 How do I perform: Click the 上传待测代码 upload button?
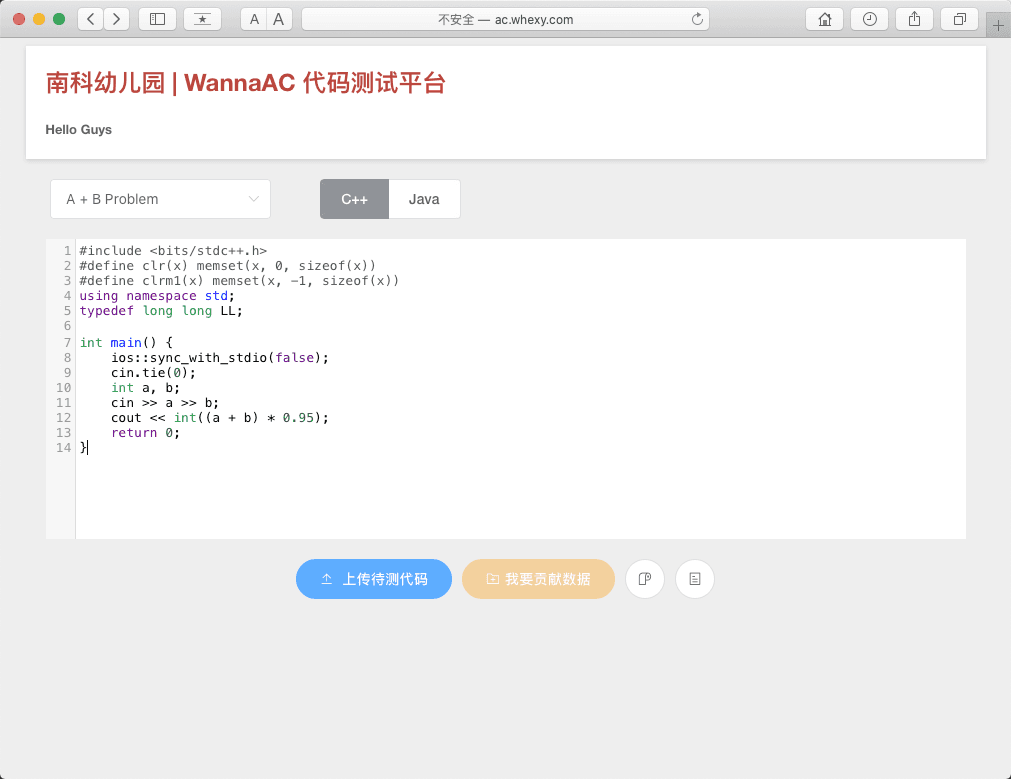tap(374, 579)
